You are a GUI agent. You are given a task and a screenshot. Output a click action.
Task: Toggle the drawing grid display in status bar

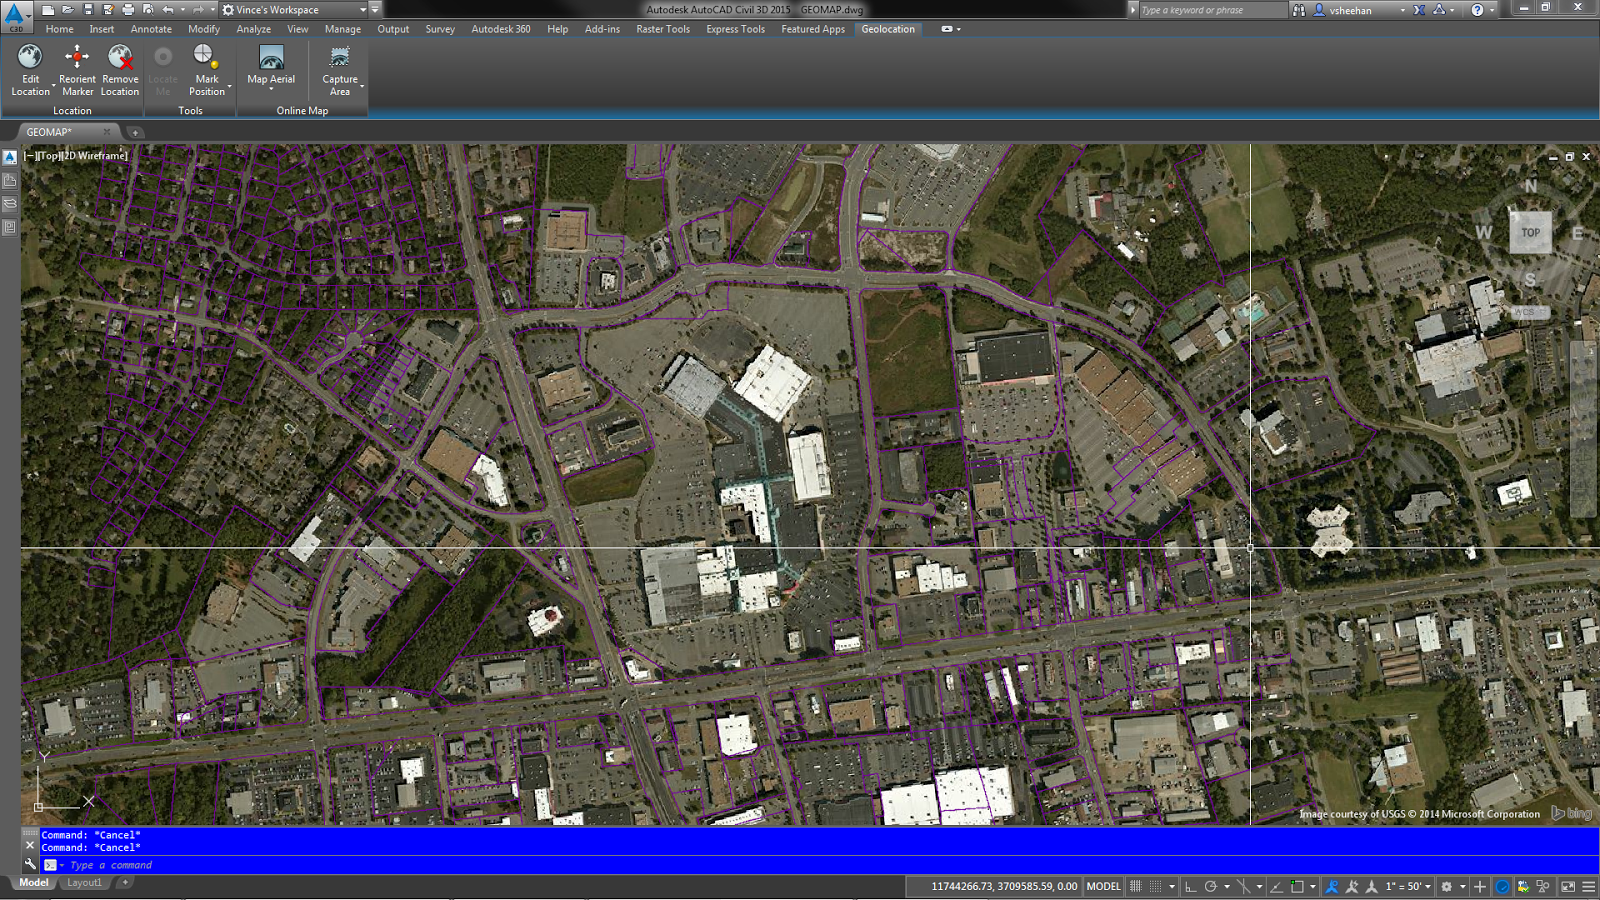1135,886
